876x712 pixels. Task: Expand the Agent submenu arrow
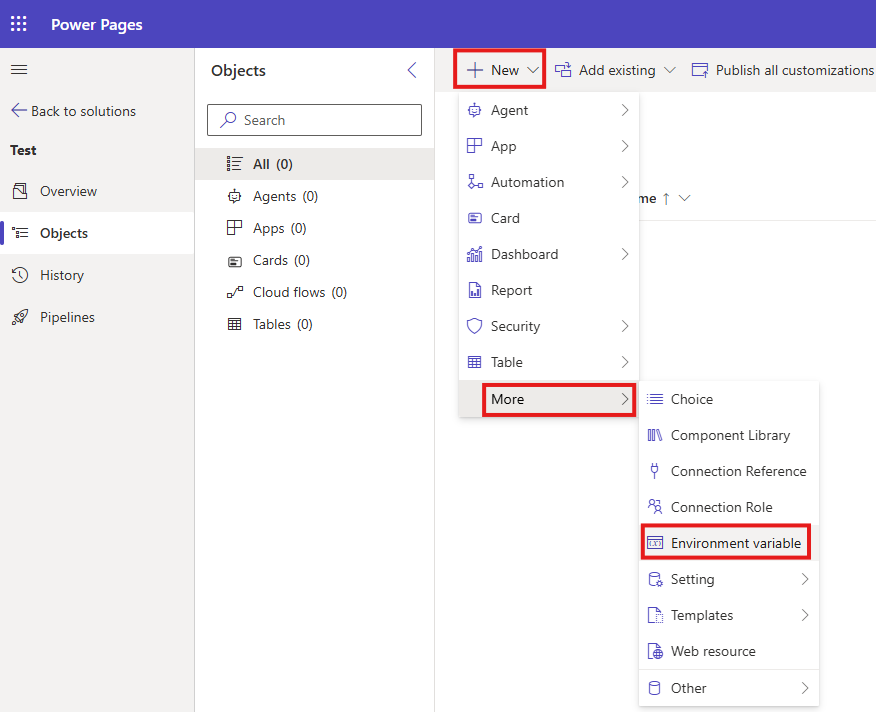click(625, 110)
